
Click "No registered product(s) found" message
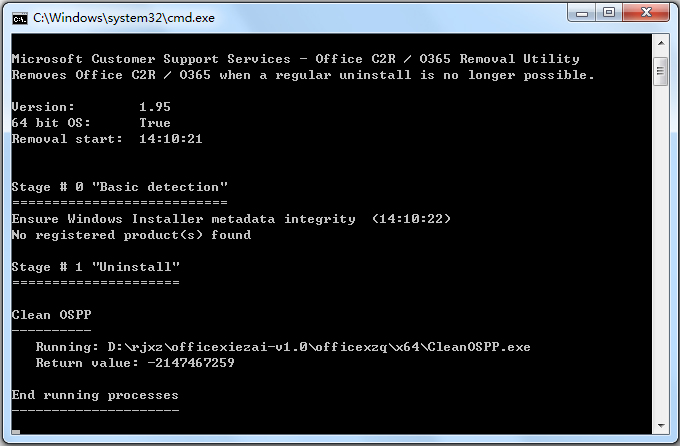(x=131, y=235)
